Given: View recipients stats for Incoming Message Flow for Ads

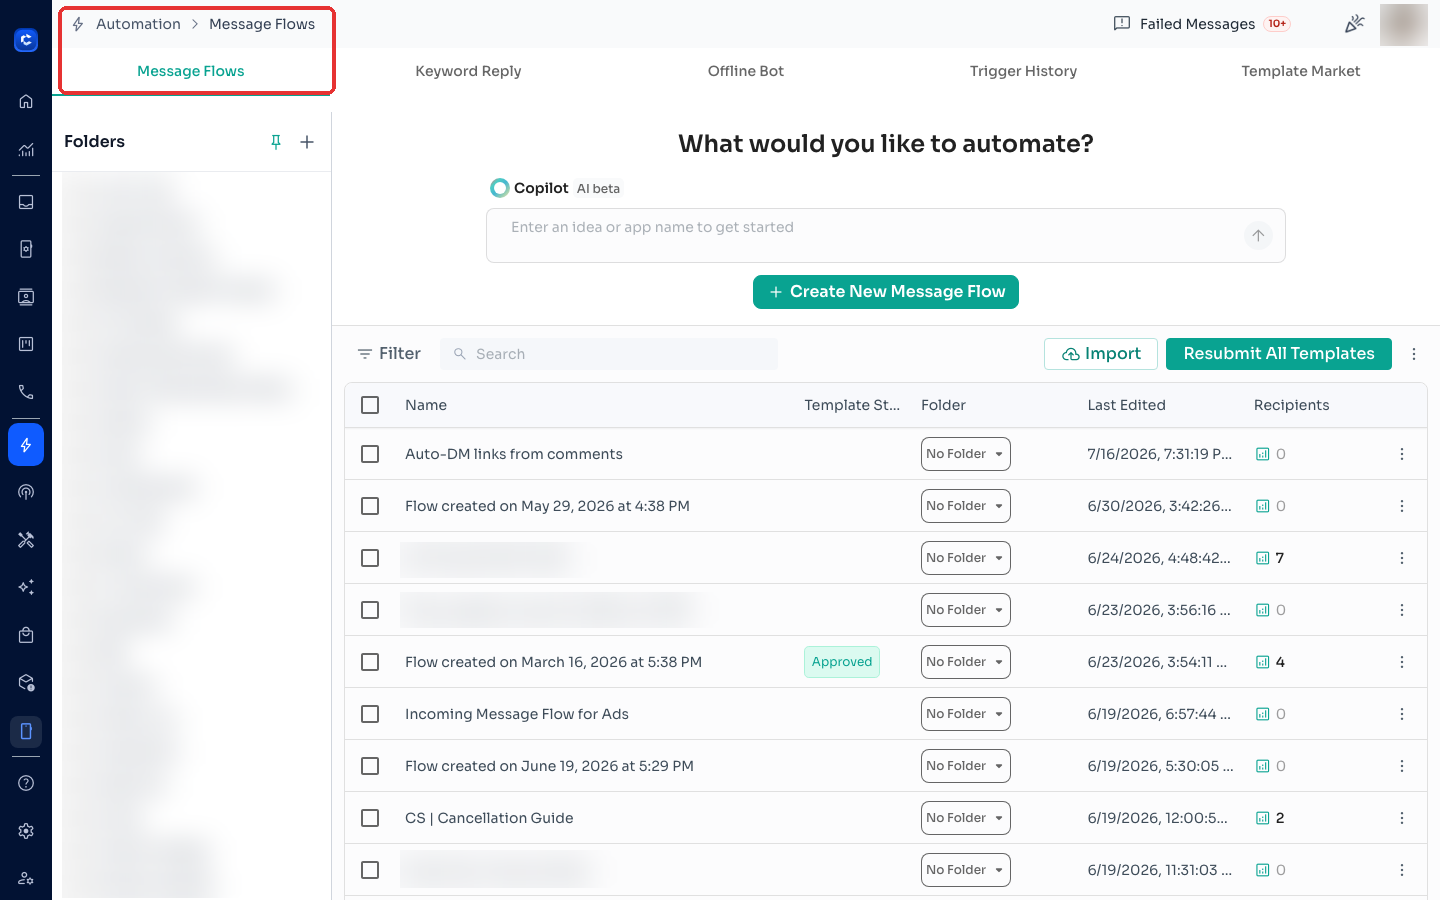Looking at the screenshot, I should 1263,714.
